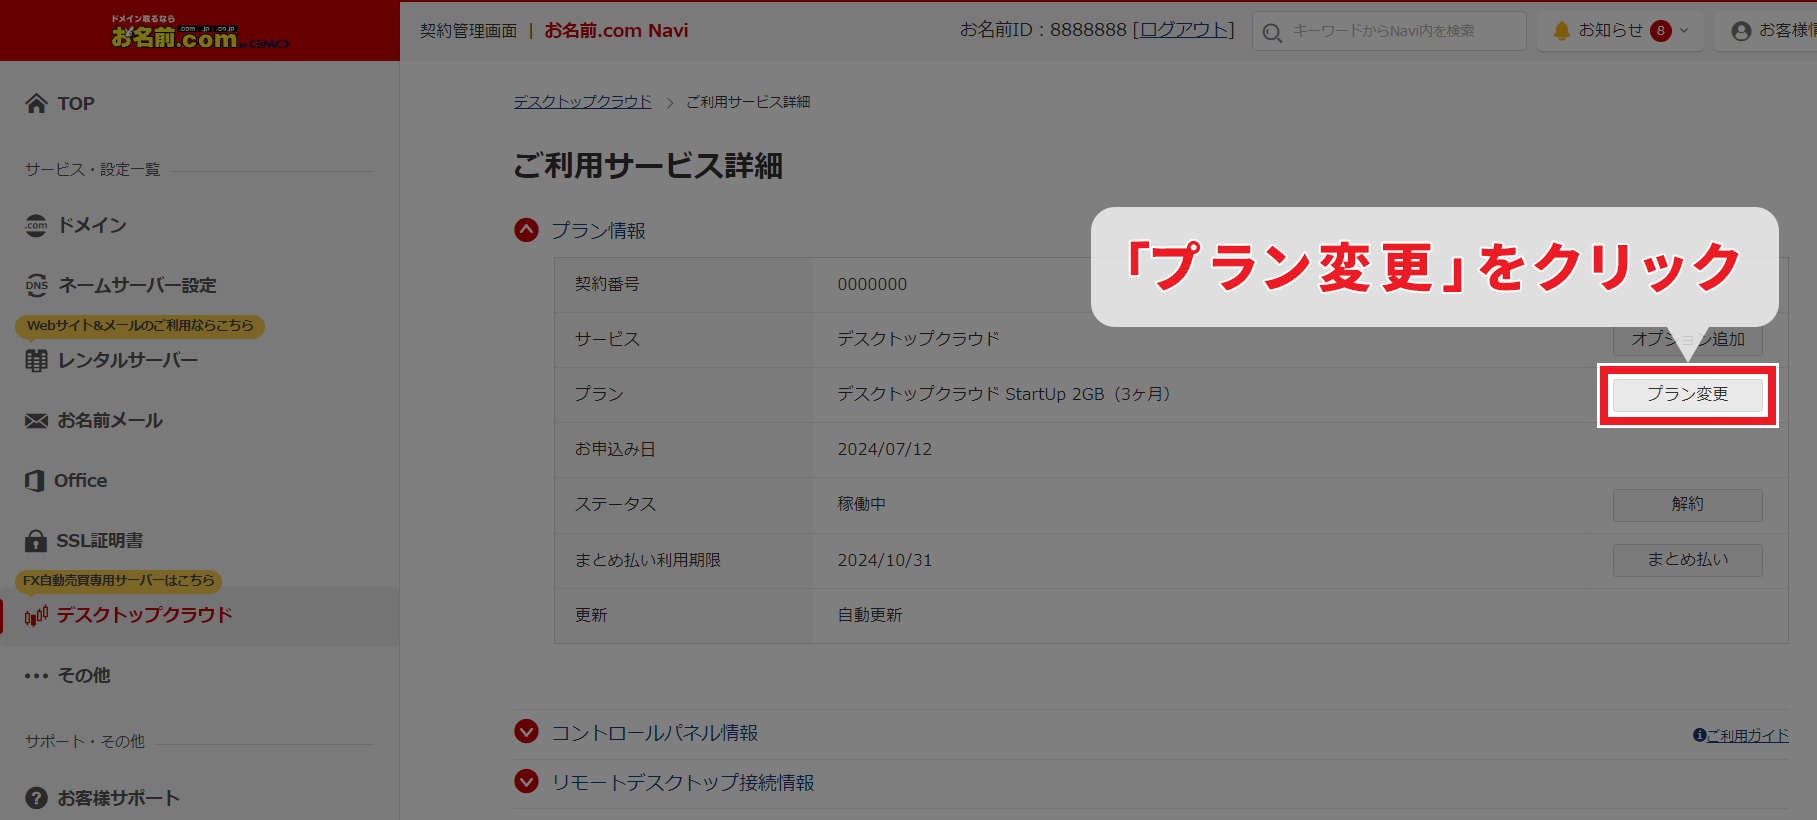Focus the Navi keyword search field
Image resolution: width=1817 pixels, height=820 pixels.
tap(1389, 31)
